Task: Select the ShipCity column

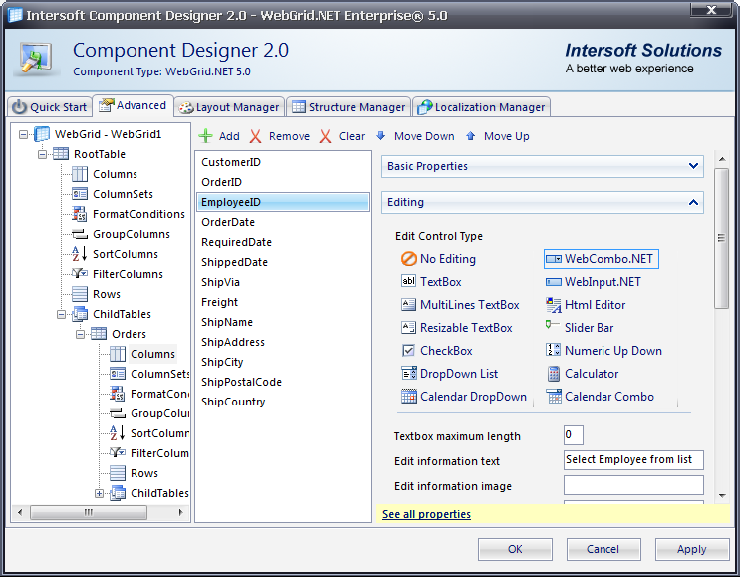Action: click(x=282, y=362)
